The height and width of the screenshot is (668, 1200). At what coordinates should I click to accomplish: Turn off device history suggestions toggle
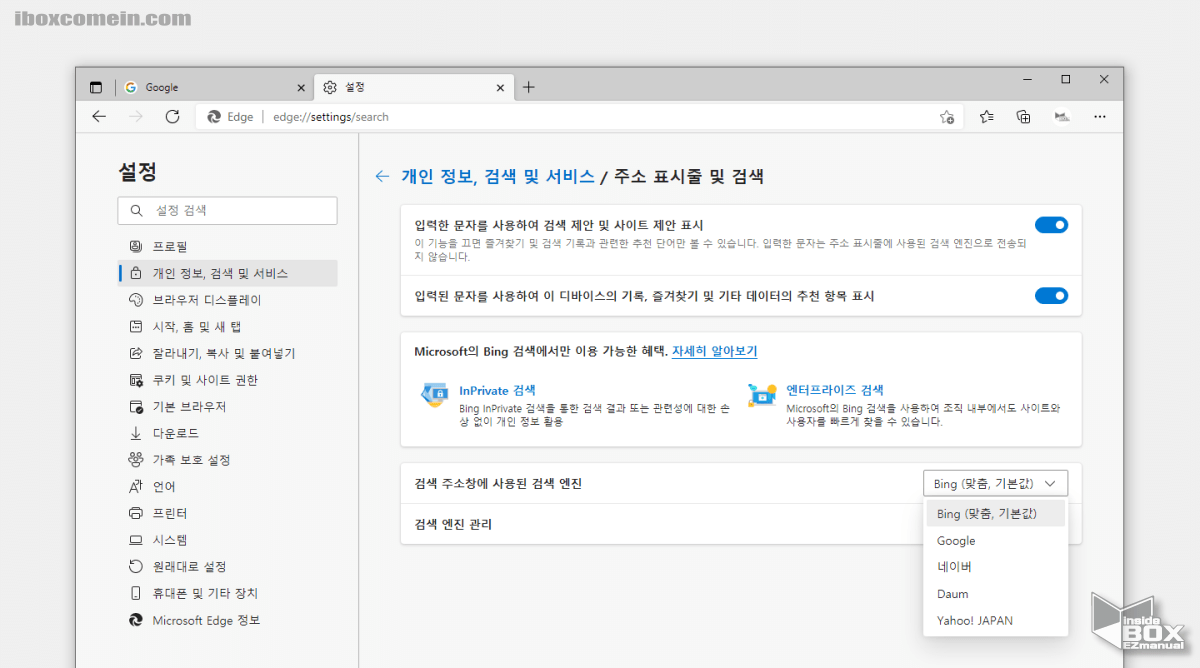(x=1051, y=295)
